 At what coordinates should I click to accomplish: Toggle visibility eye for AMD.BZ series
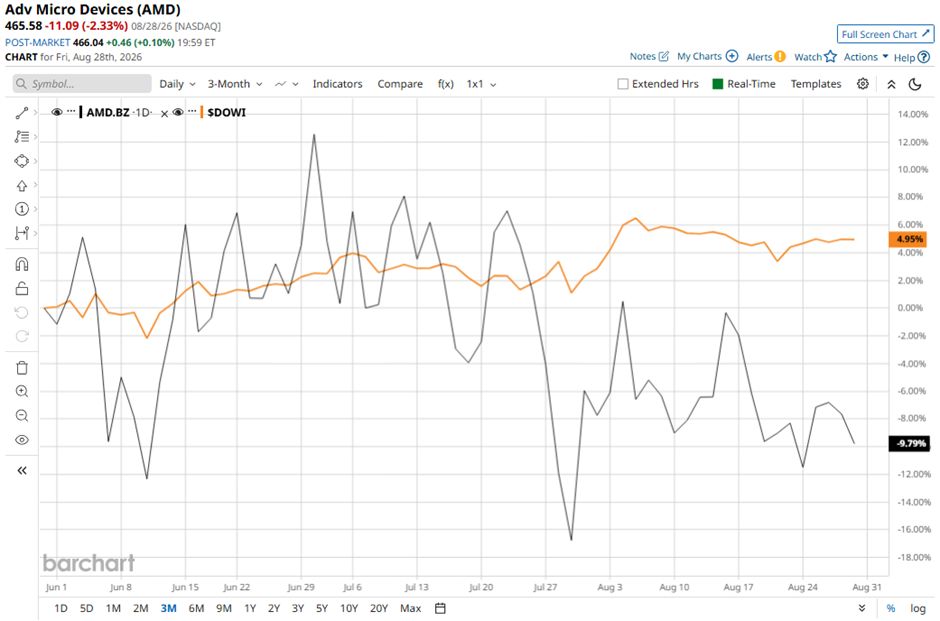point(56,112)
